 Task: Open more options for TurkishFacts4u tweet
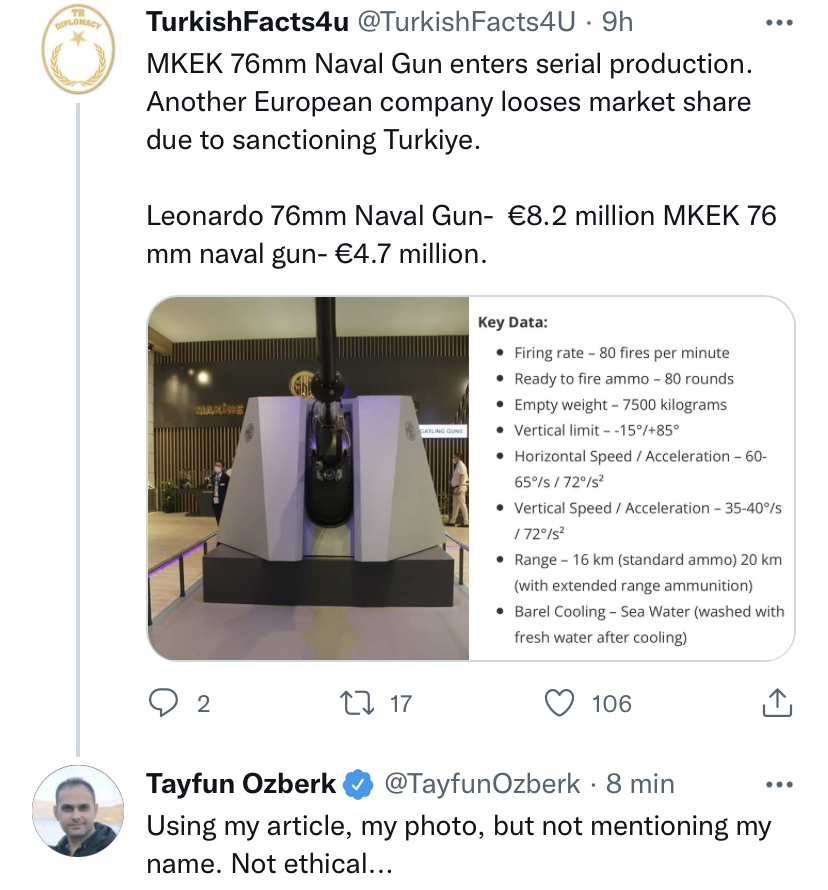click(777, 21)
